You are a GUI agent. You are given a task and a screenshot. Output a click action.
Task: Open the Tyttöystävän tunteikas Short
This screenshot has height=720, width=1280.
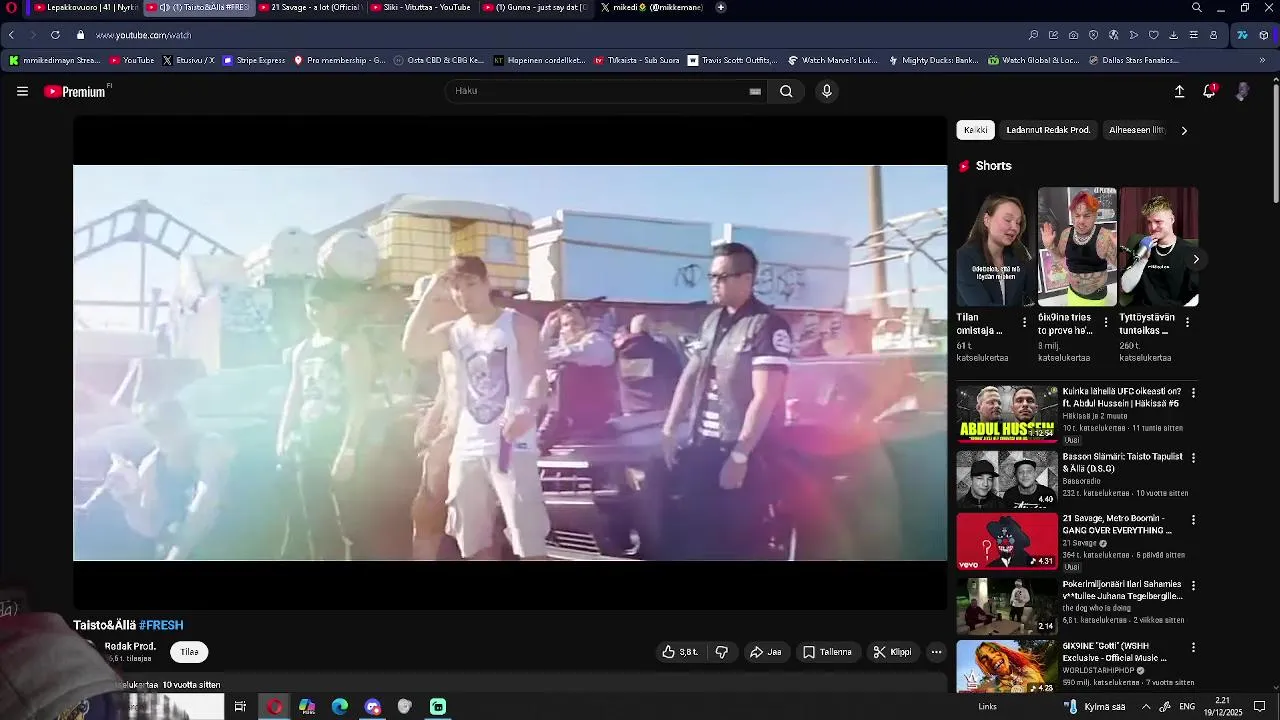(x=1159, y=246)
